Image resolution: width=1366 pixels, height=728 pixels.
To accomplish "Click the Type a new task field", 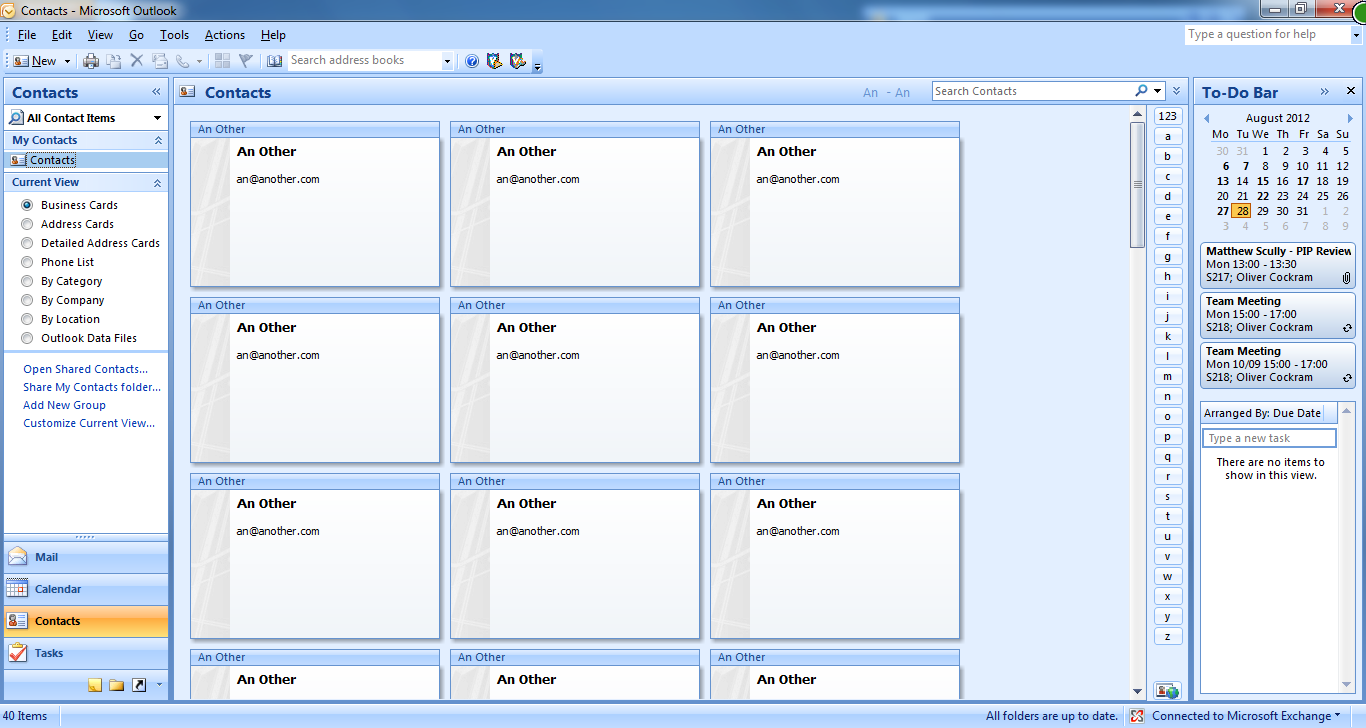I will coord(1269,438).
